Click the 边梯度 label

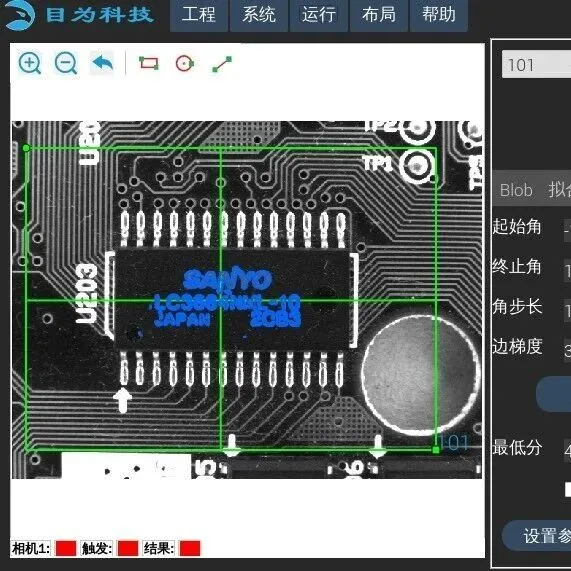(517, 347)
